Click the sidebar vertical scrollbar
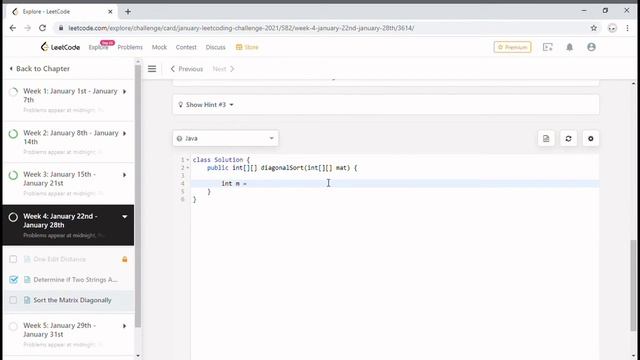 (138, 196)
